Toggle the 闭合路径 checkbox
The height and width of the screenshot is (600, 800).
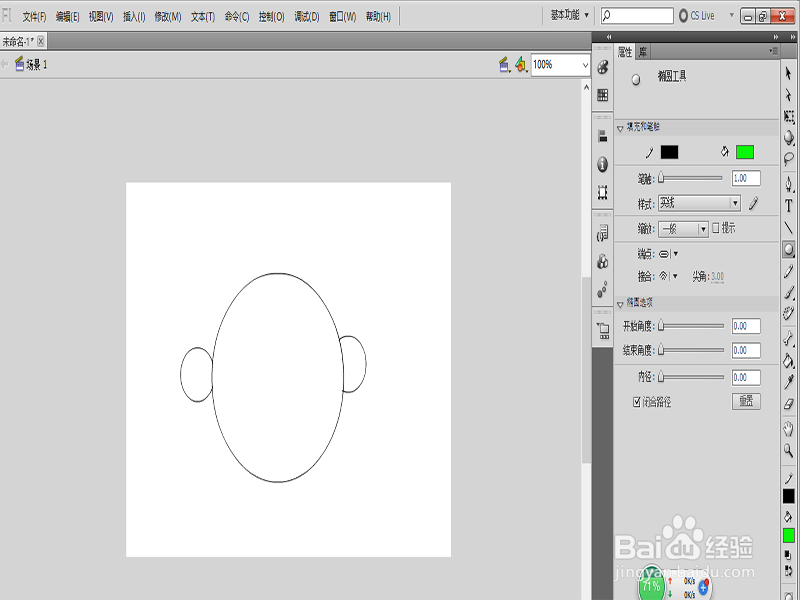(637, 402)
